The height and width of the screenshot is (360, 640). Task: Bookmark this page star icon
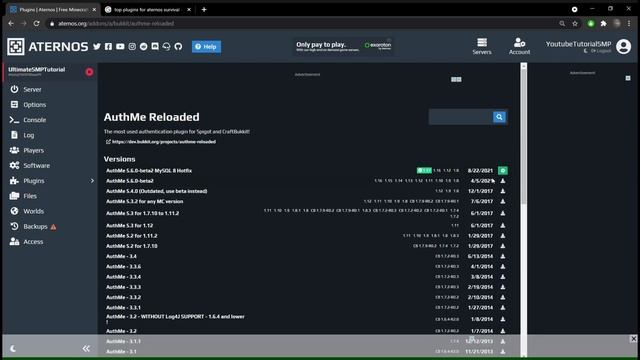tap(575, 24)
